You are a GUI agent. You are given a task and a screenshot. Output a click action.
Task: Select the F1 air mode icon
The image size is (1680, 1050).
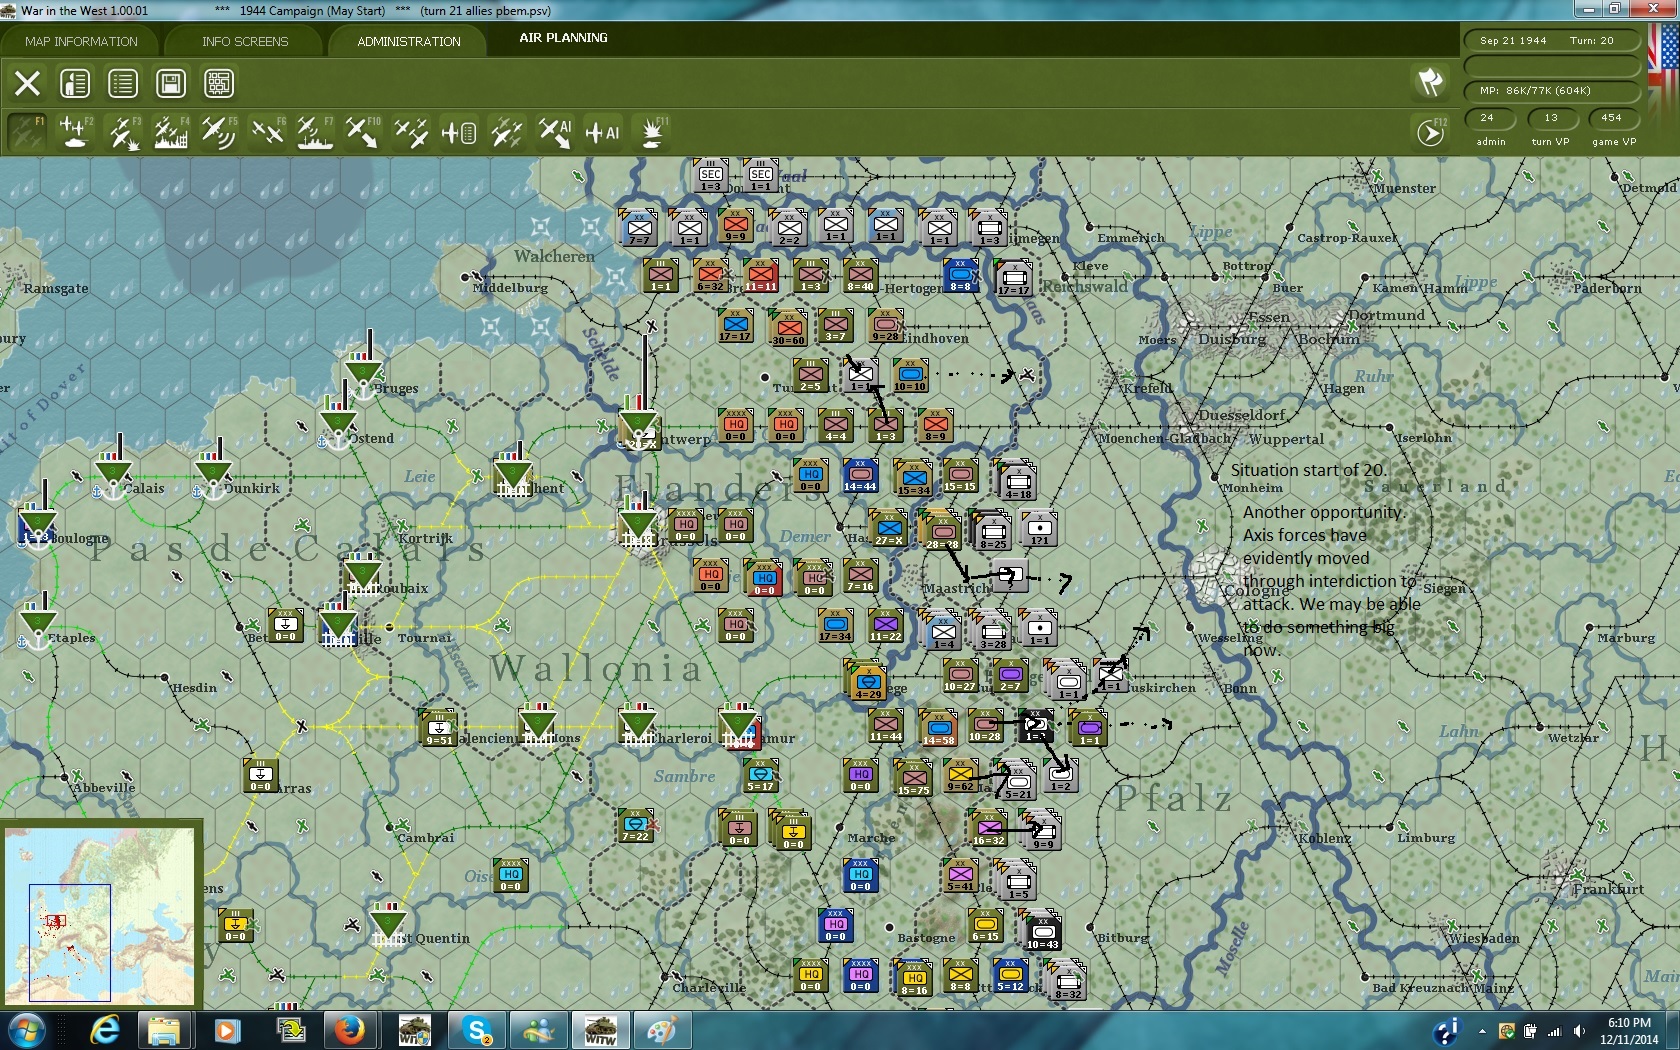pos(27,132)
